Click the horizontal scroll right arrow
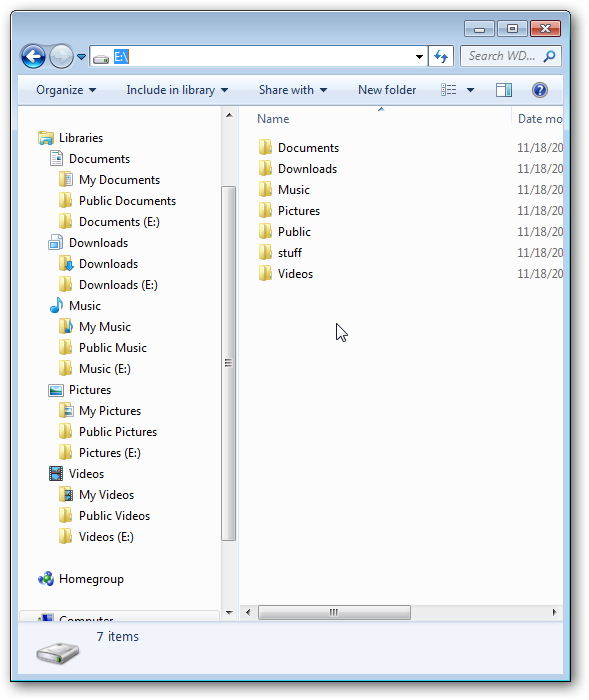This screenshot has width=589, height=700. pyautogui.click(x=554, y=612)
